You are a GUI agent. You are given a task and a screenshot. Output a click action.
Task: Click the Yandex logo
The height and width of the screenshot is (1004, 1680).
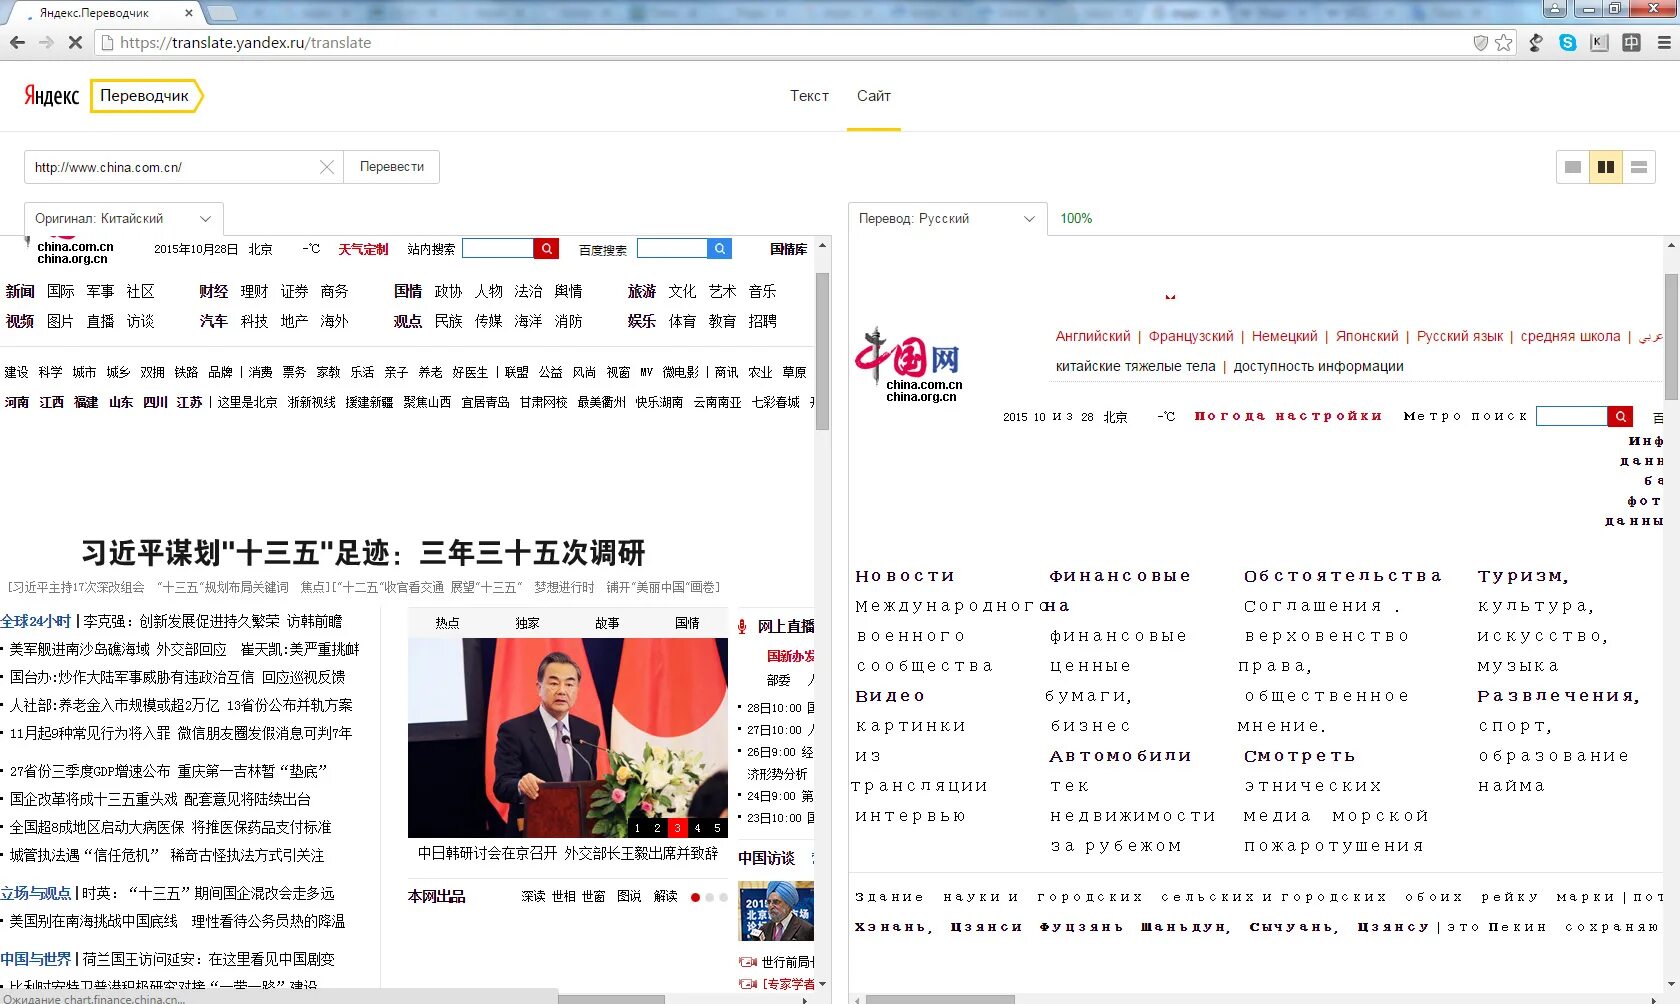(52, 96)
